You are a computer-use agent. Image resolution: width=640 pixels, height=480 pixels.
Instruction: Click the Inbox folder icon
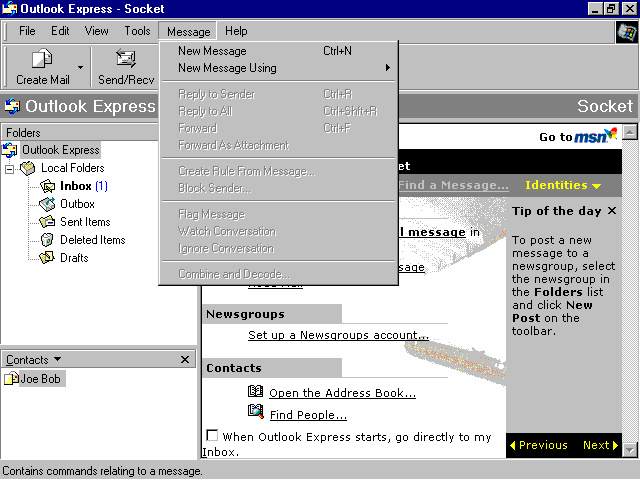47,186
